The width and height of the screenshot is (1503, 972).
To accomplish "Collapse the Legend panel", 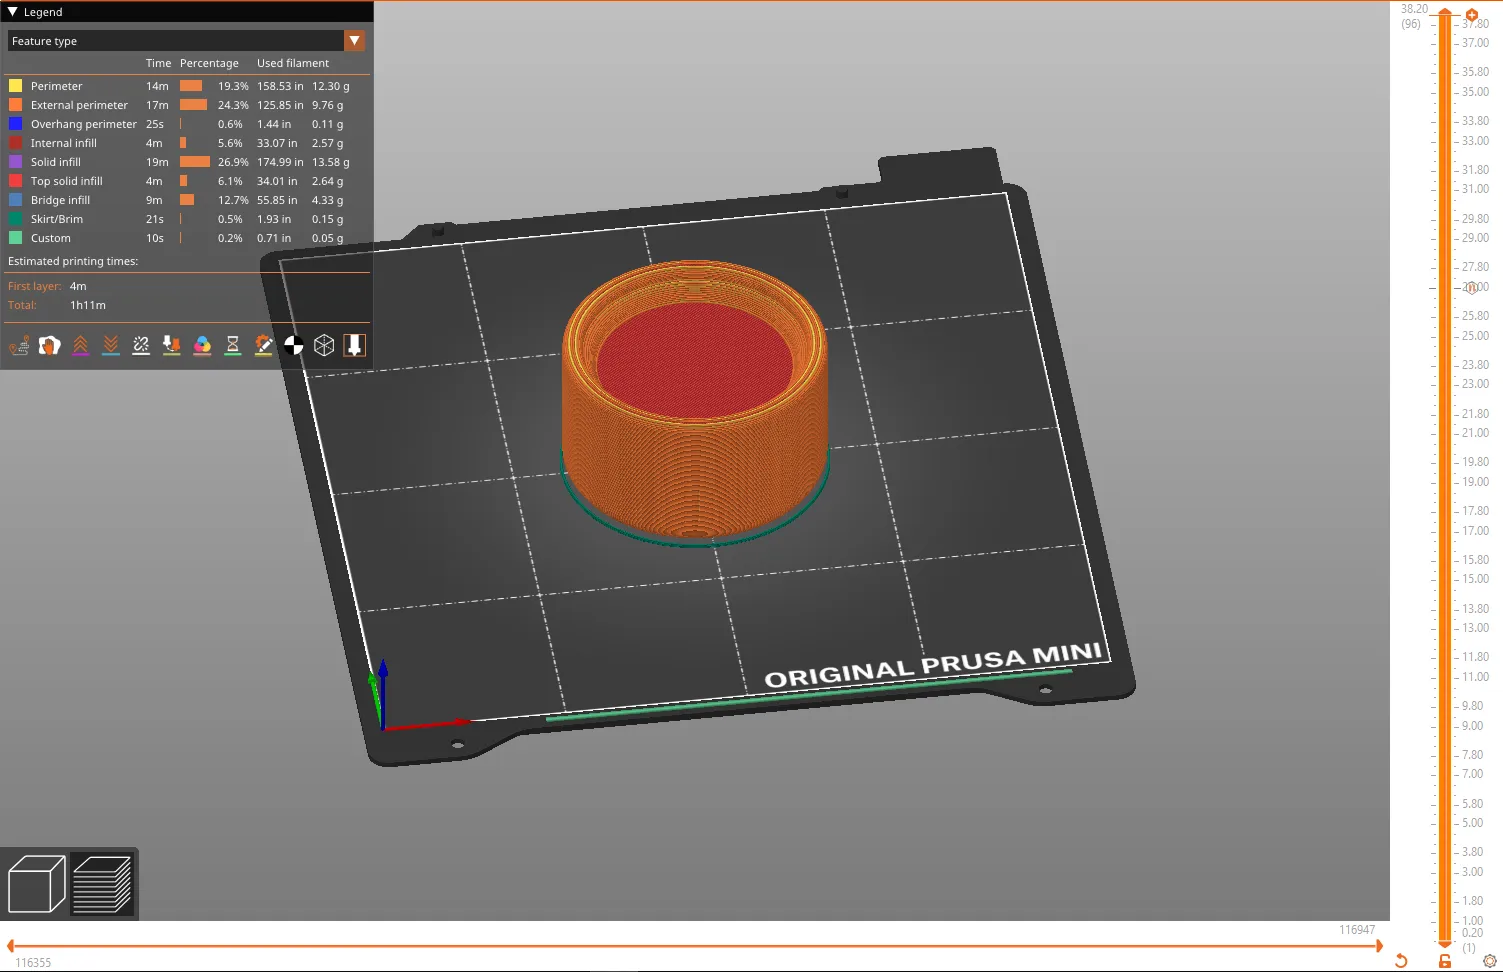I will 13,12.
